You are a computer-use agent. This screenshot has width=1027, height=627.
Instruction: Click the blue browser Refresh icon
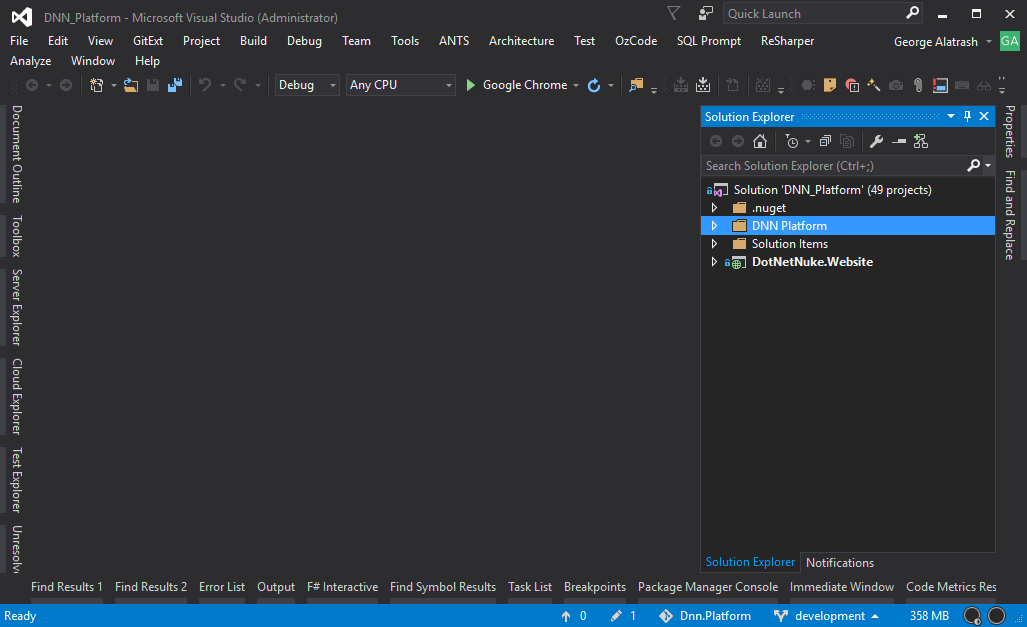click(593, 85)
